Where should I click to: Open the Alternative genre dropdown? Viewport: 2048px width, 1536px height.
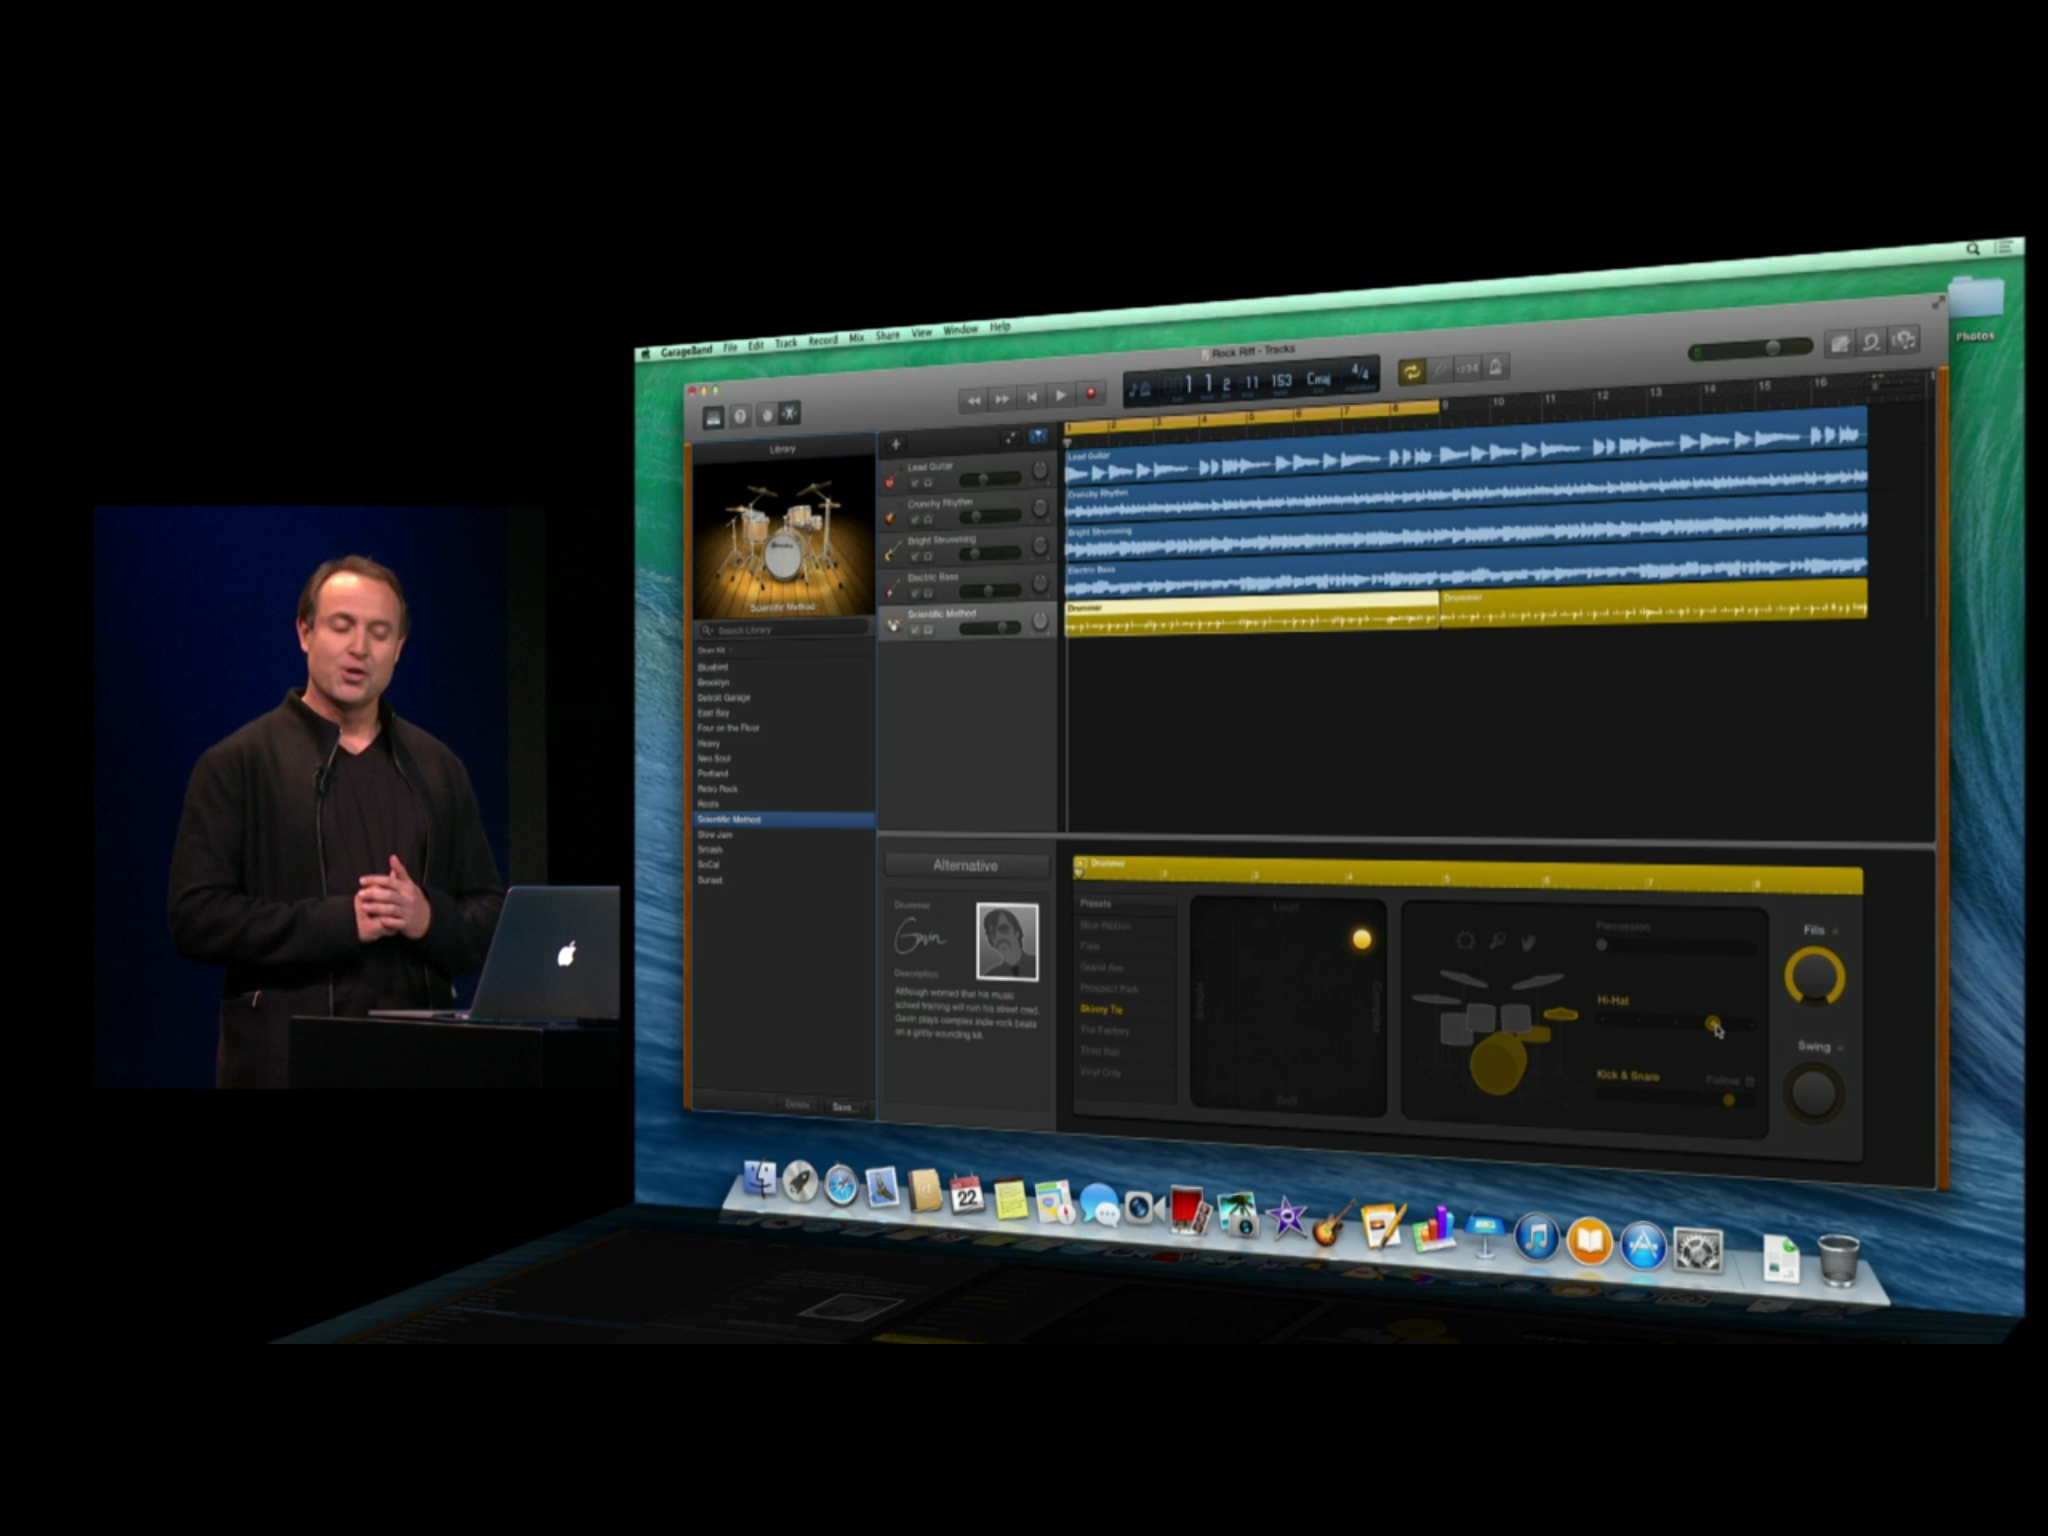966,866
